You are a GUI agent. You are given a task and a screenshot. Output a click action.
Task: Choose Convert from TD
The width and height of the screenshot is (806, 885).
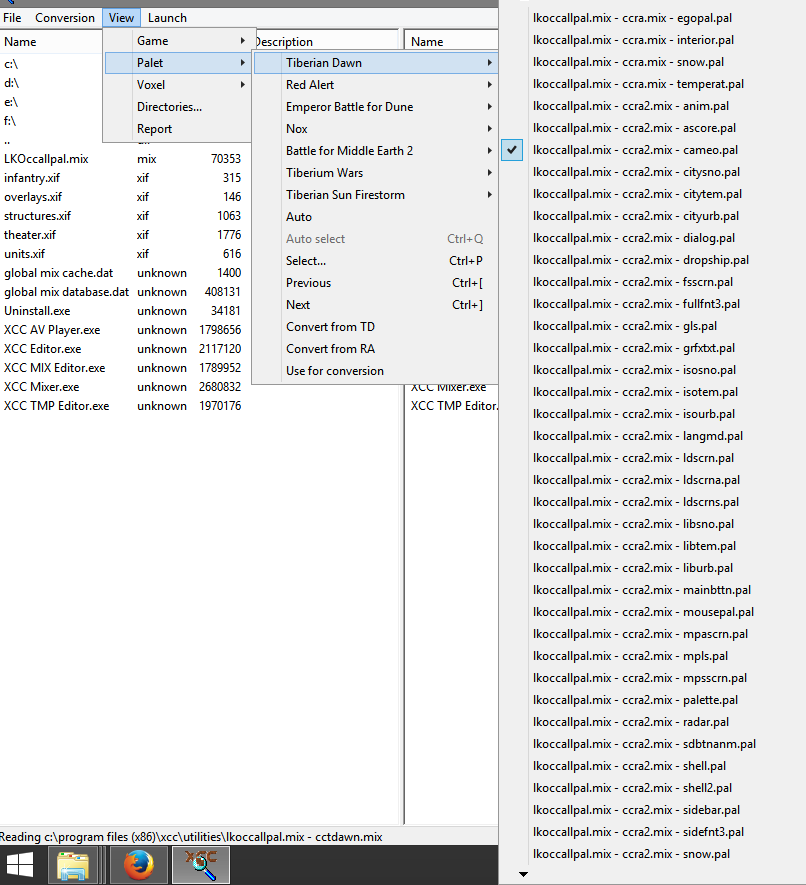pyautogui.click(x=375, y=327)
